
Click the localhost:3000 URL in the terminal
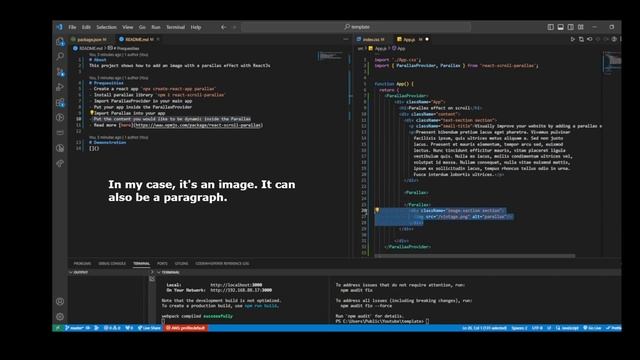[x=236, y=285]
